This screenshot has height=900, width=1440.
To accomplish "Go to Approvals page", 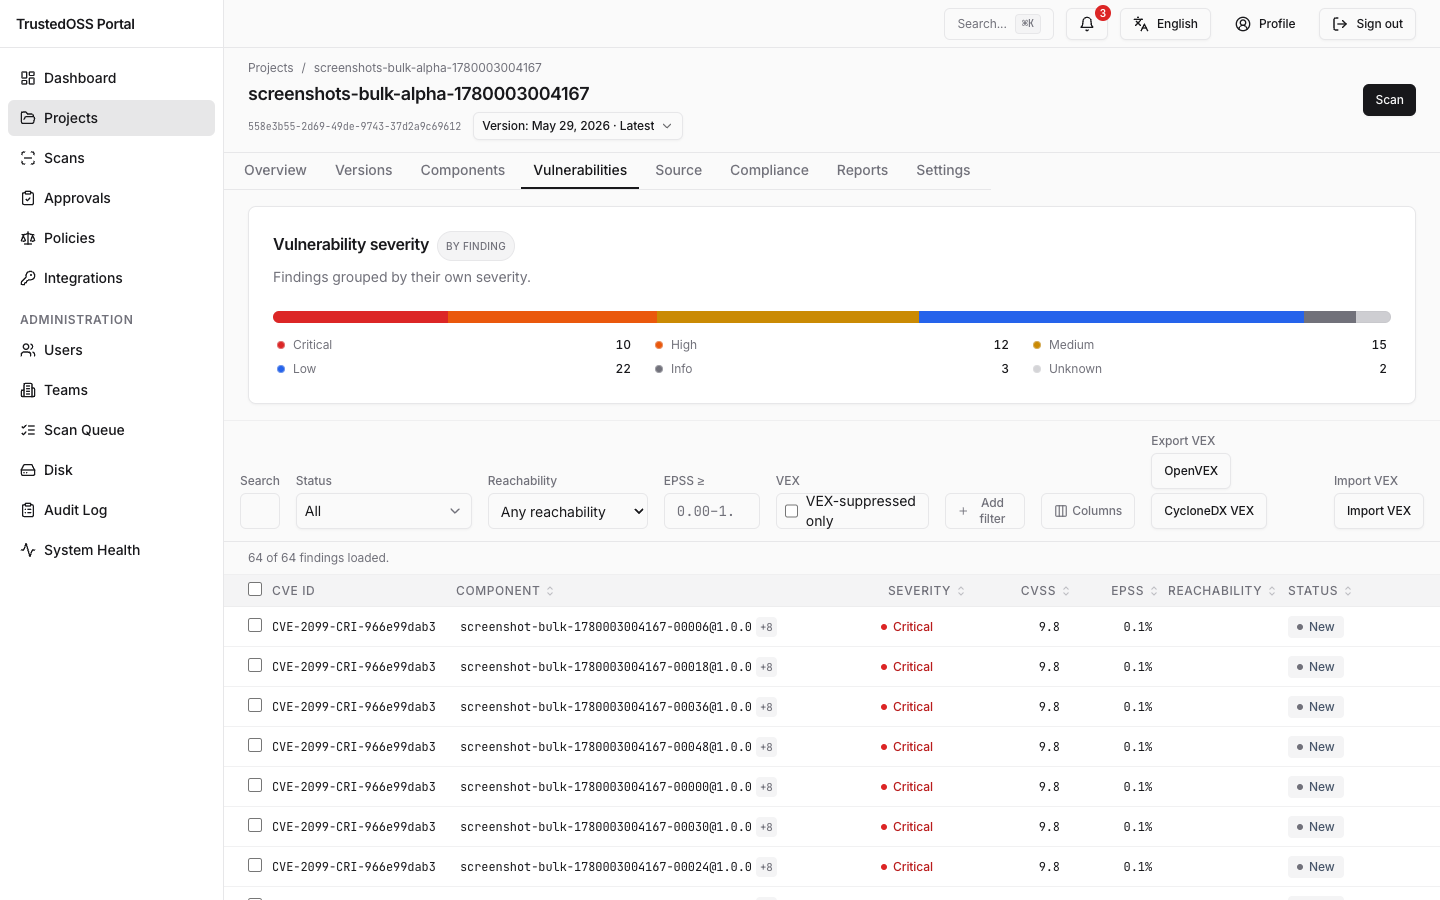I will [x=111, y=198].
